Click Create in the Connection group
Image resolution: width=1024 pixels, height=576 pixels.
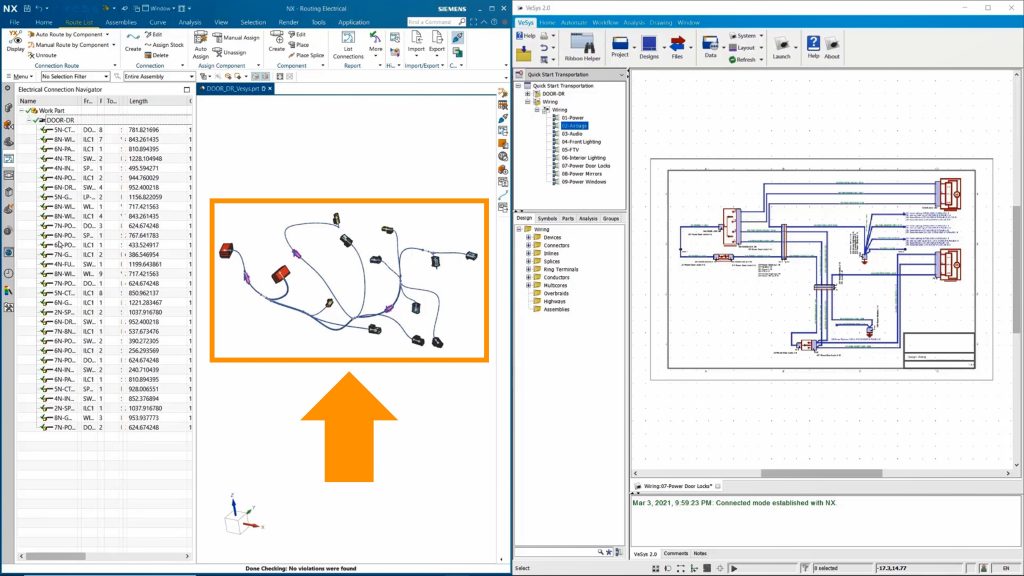pyautogui.click(x=133, y=41)
